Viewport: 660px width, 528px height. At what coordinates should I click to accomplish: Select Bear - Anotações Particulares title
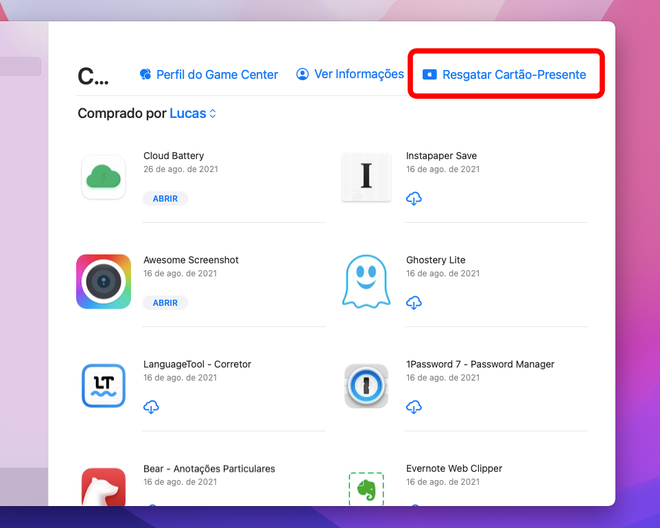209,469
